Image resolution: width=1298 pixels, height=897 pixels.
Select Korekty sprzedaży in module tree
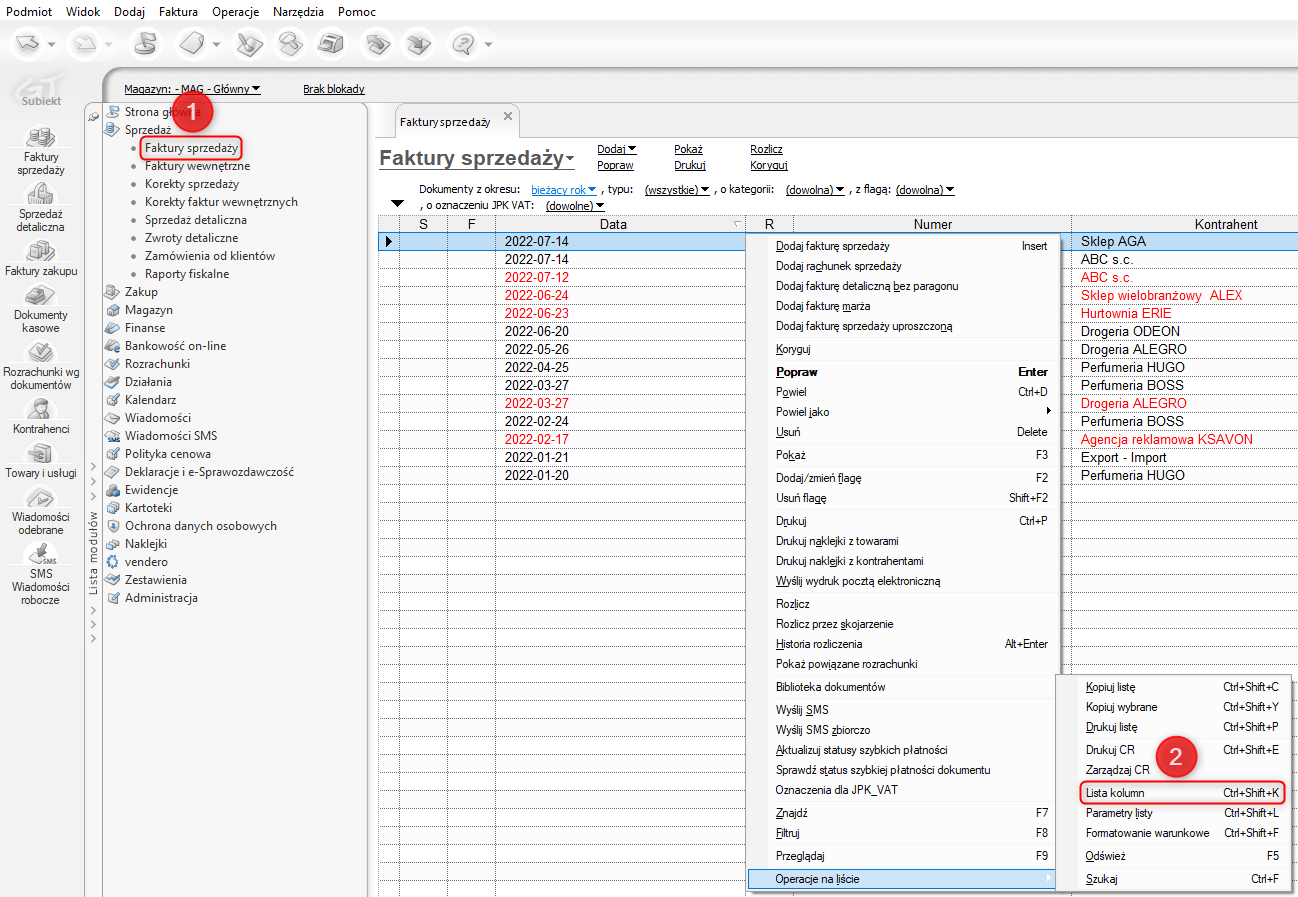191,184
